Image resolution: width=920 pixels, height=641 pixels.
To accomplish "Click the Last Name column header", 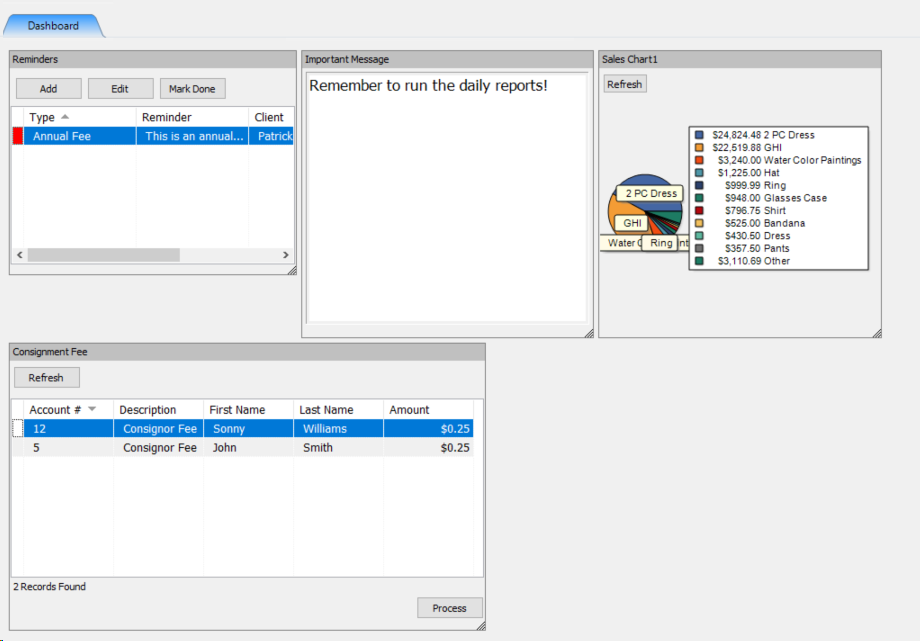I will pos(339,410).
